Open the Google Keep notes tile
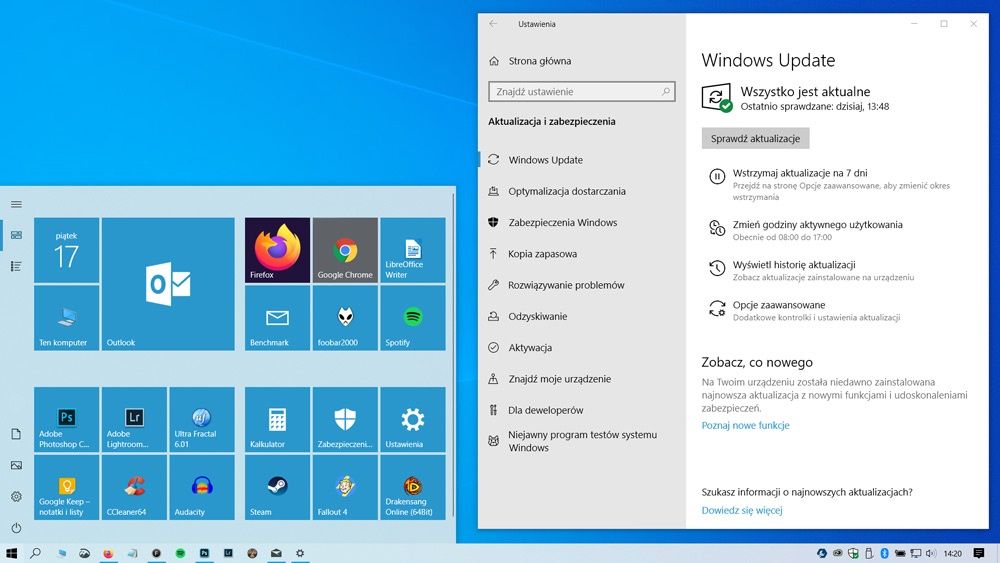 tap(66, 487)
